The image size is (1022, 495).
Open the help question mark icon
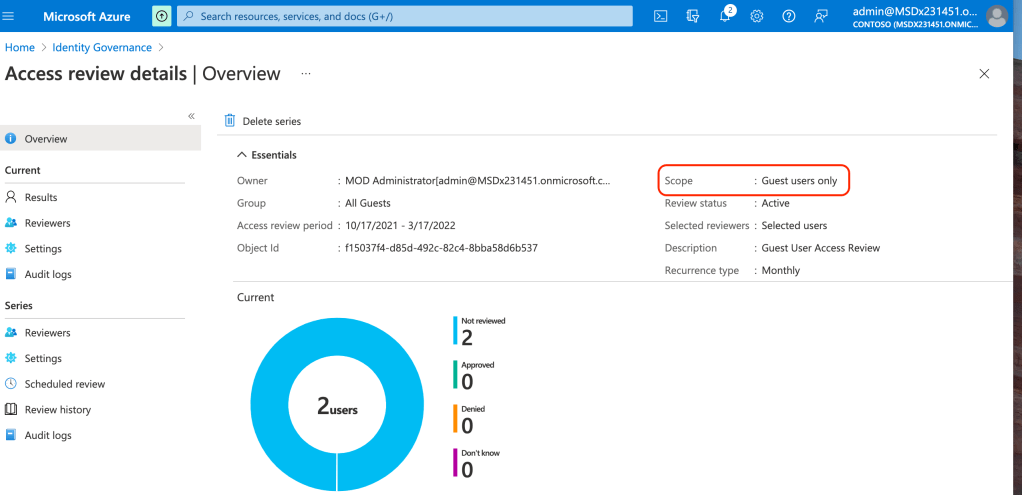tap(789, 16)
